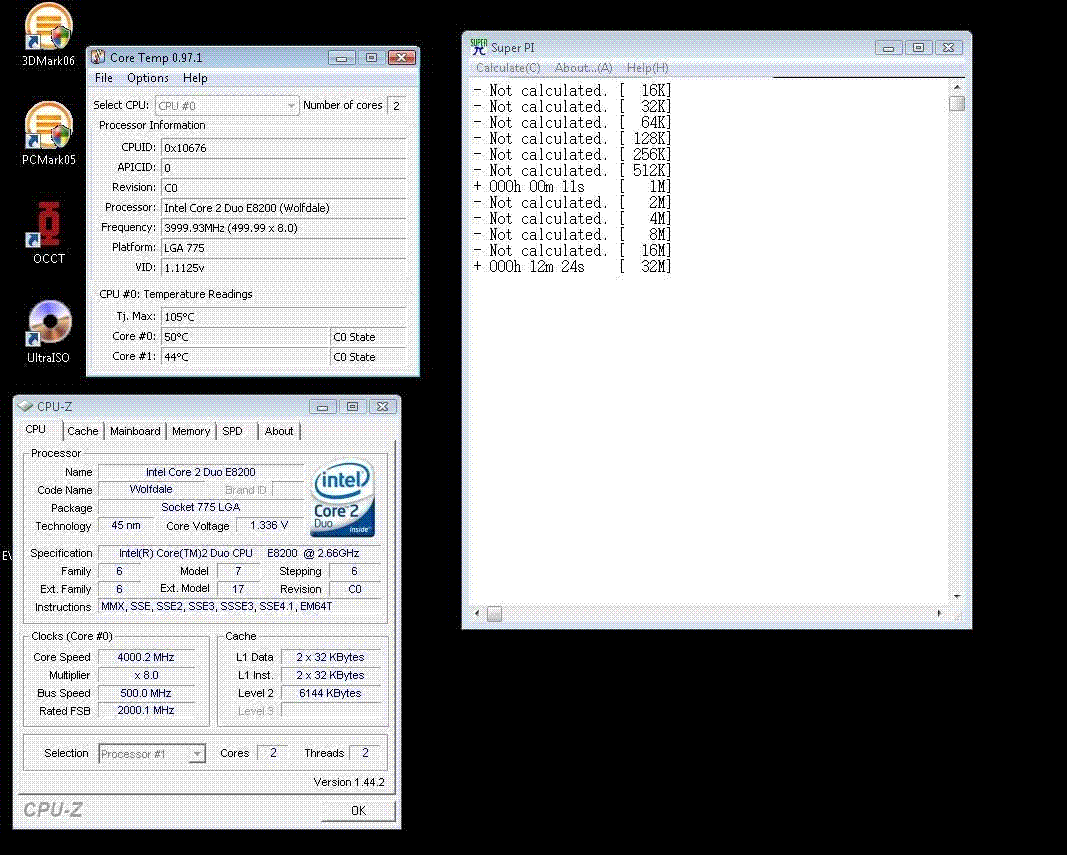Open the OCCT desktop shortcut
1067x855 pixels.
click(48, 233)
